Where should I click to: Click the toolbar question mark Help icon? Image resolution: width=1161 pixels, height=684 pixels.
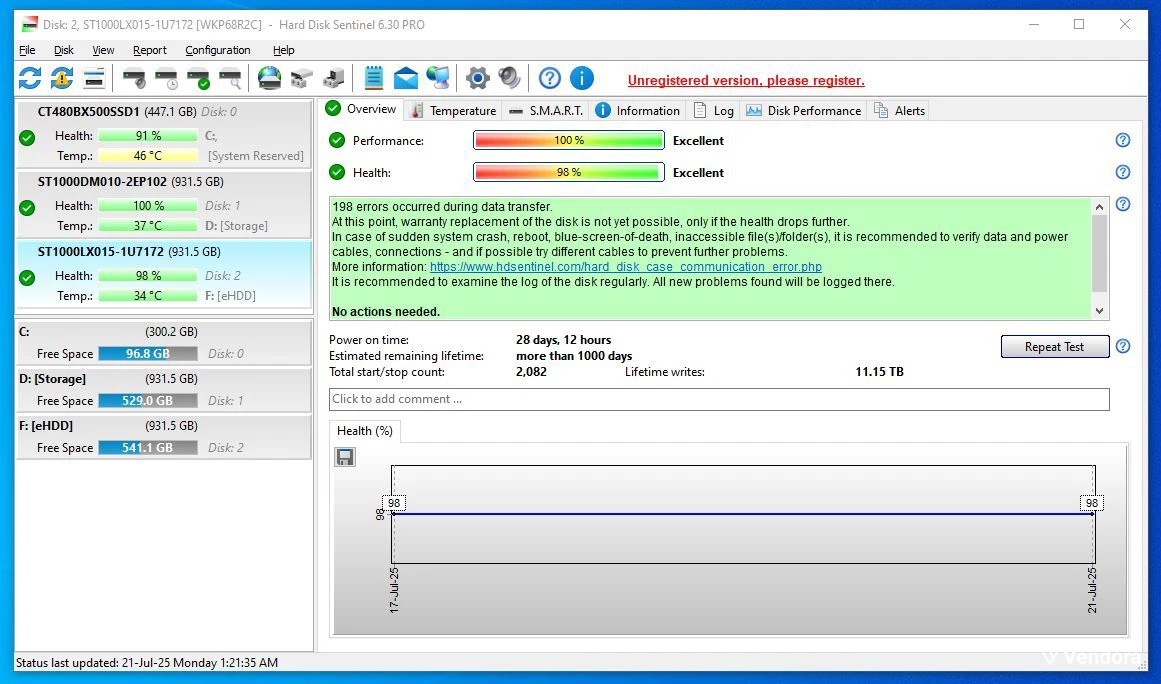coord(549,78)
